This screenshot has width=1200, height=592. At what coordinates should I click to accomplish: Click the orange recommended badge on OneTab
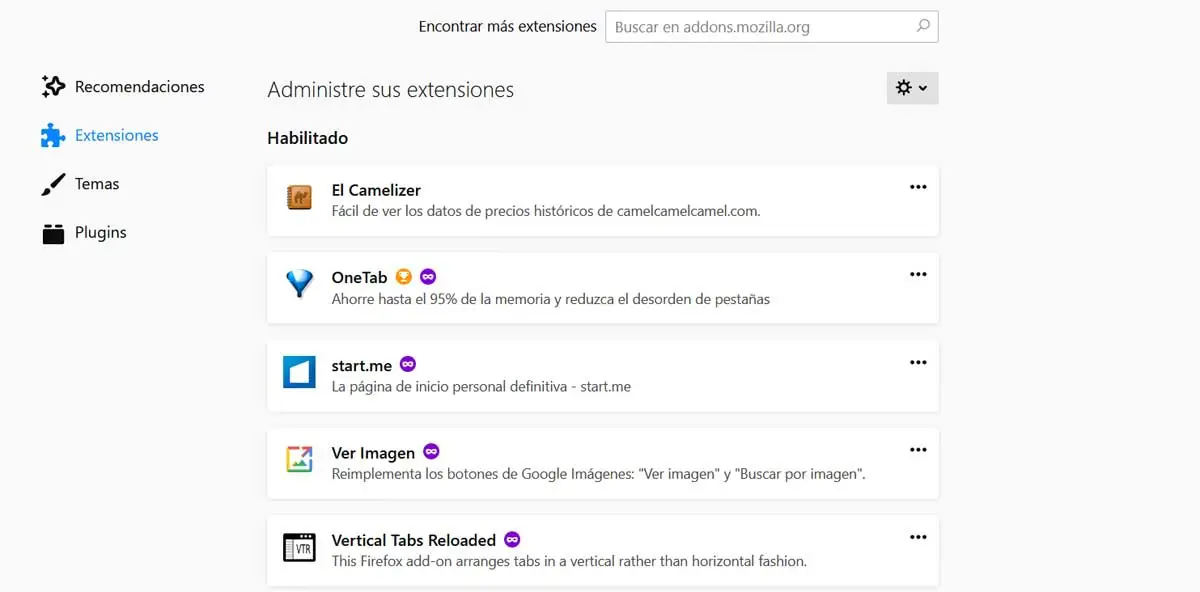[x=403, y=277]
